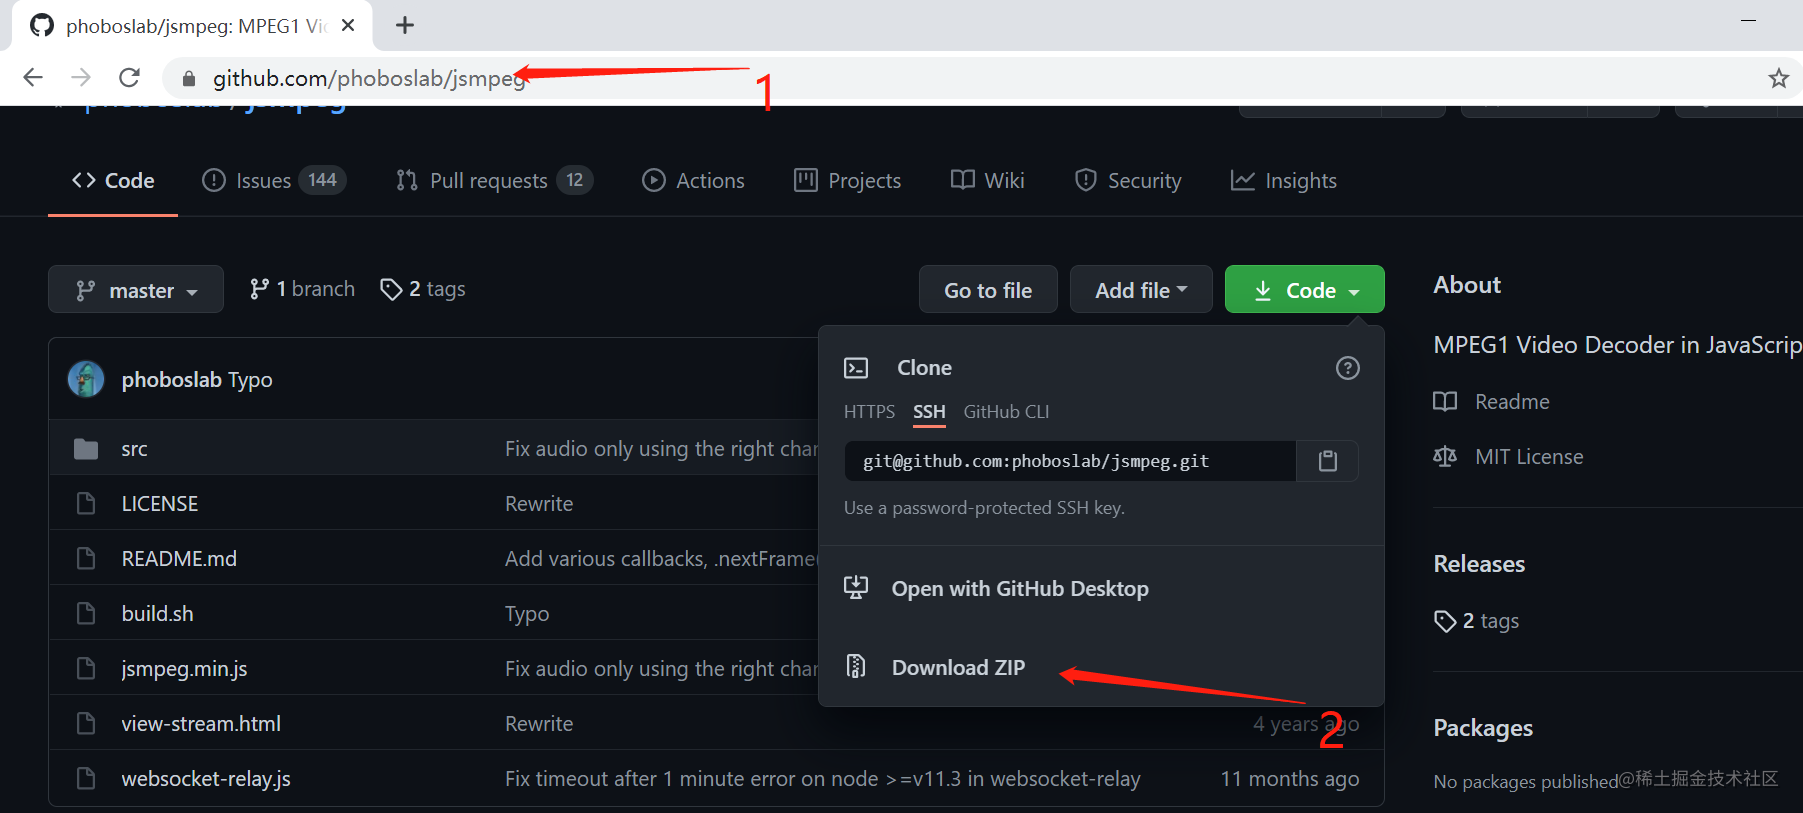Toggle the green Code dropdown button

1305,290
